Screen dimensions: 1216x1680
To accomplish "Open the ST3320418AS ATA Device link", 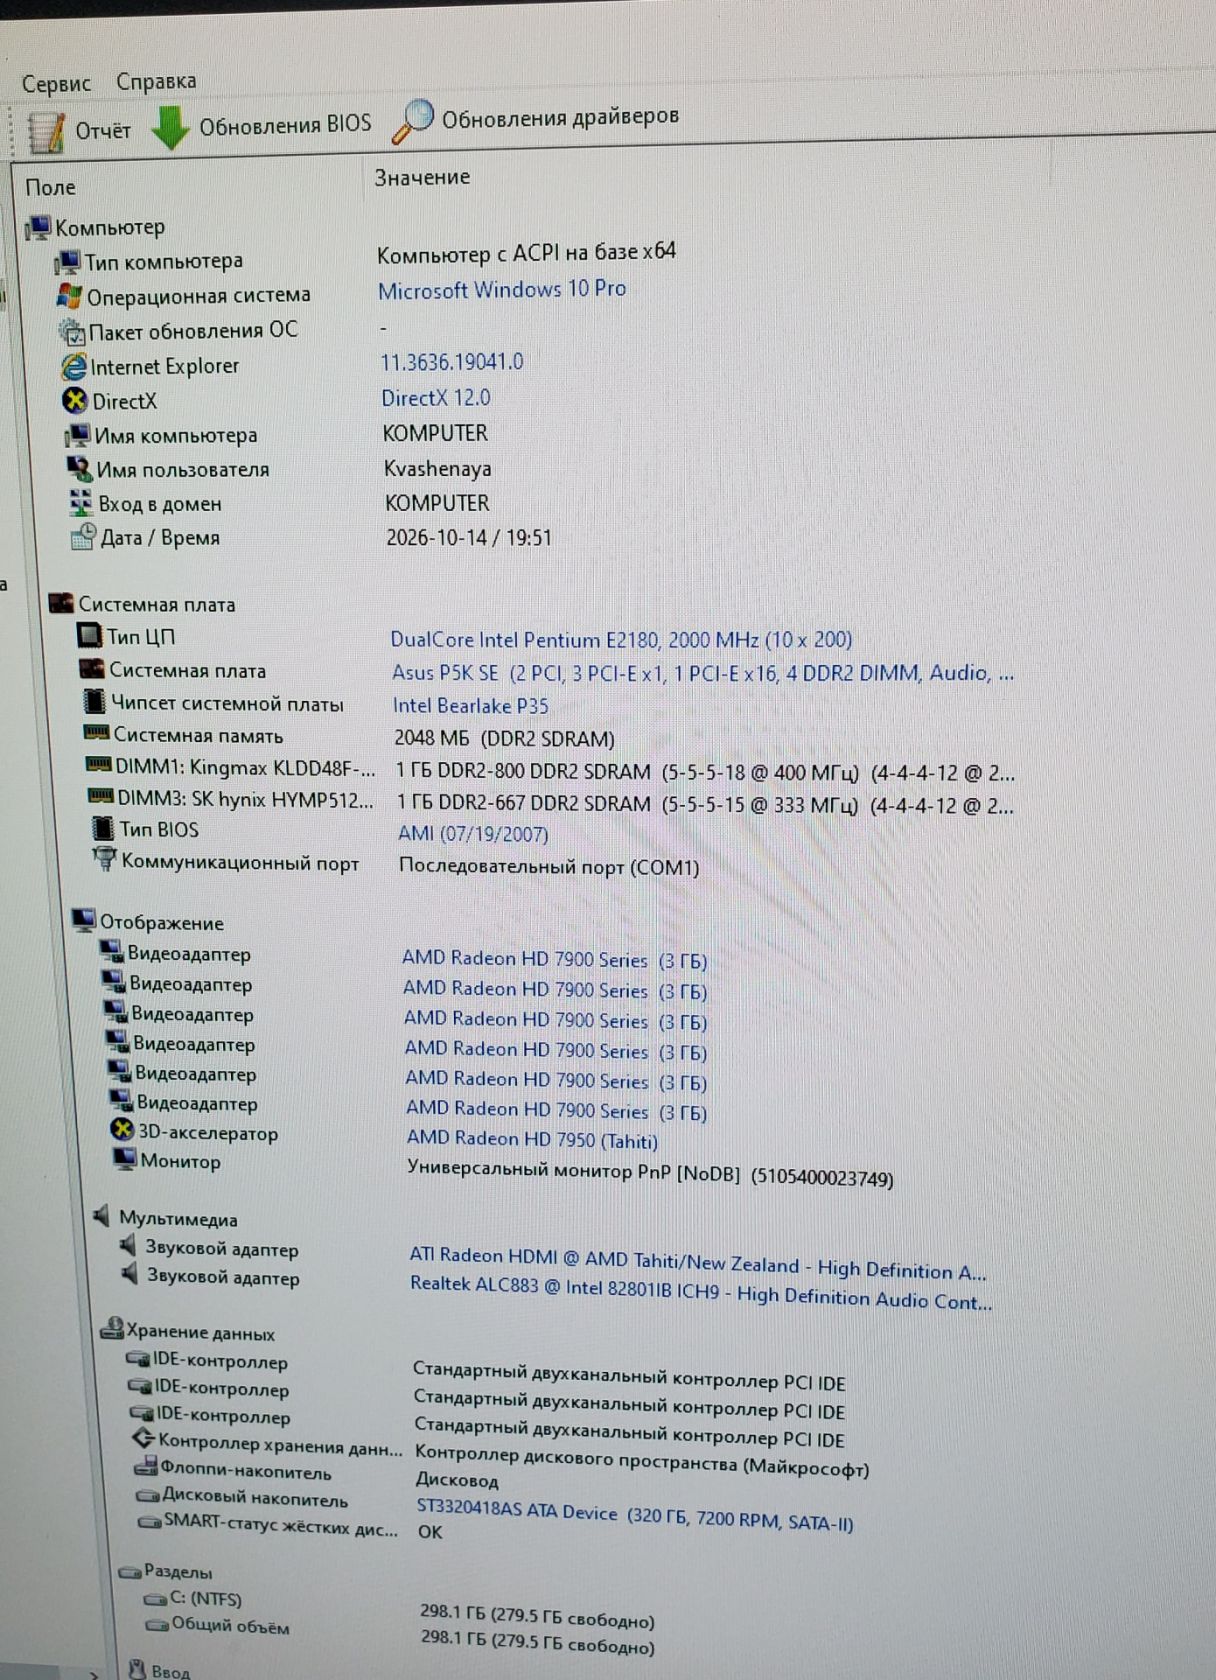I will tap(635, 1516).
